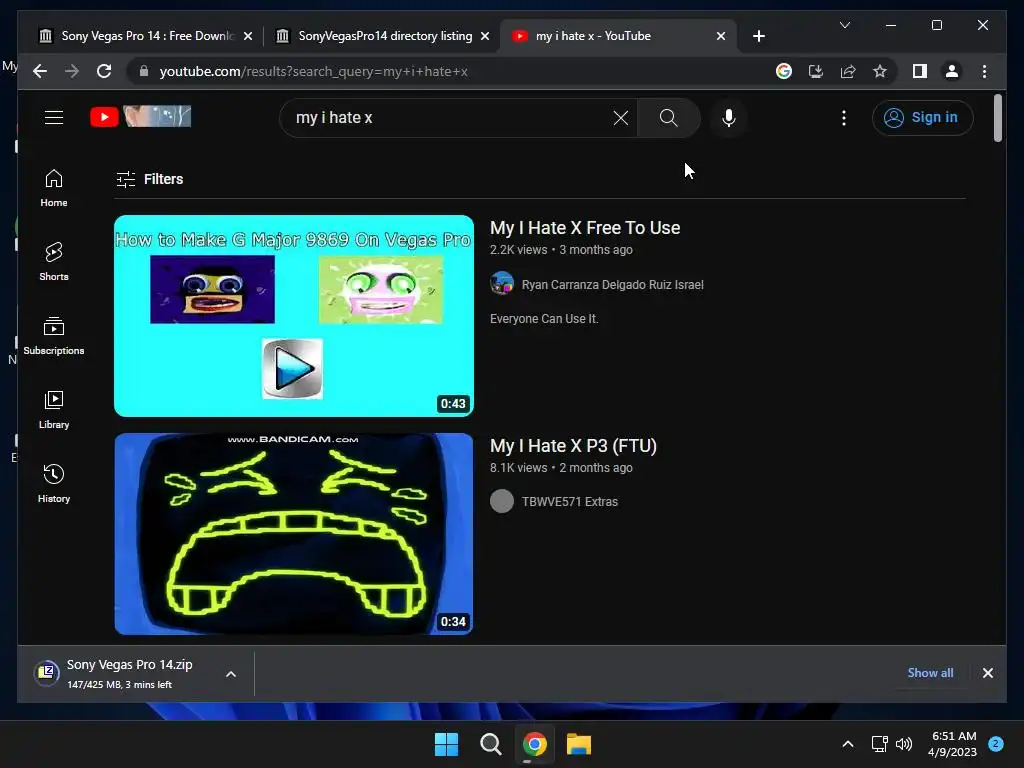Viewport: 1024px width, 768px height.
Task: Toggle the Chrome side panel
Action: pyautogui.click(x=920, y=71)
